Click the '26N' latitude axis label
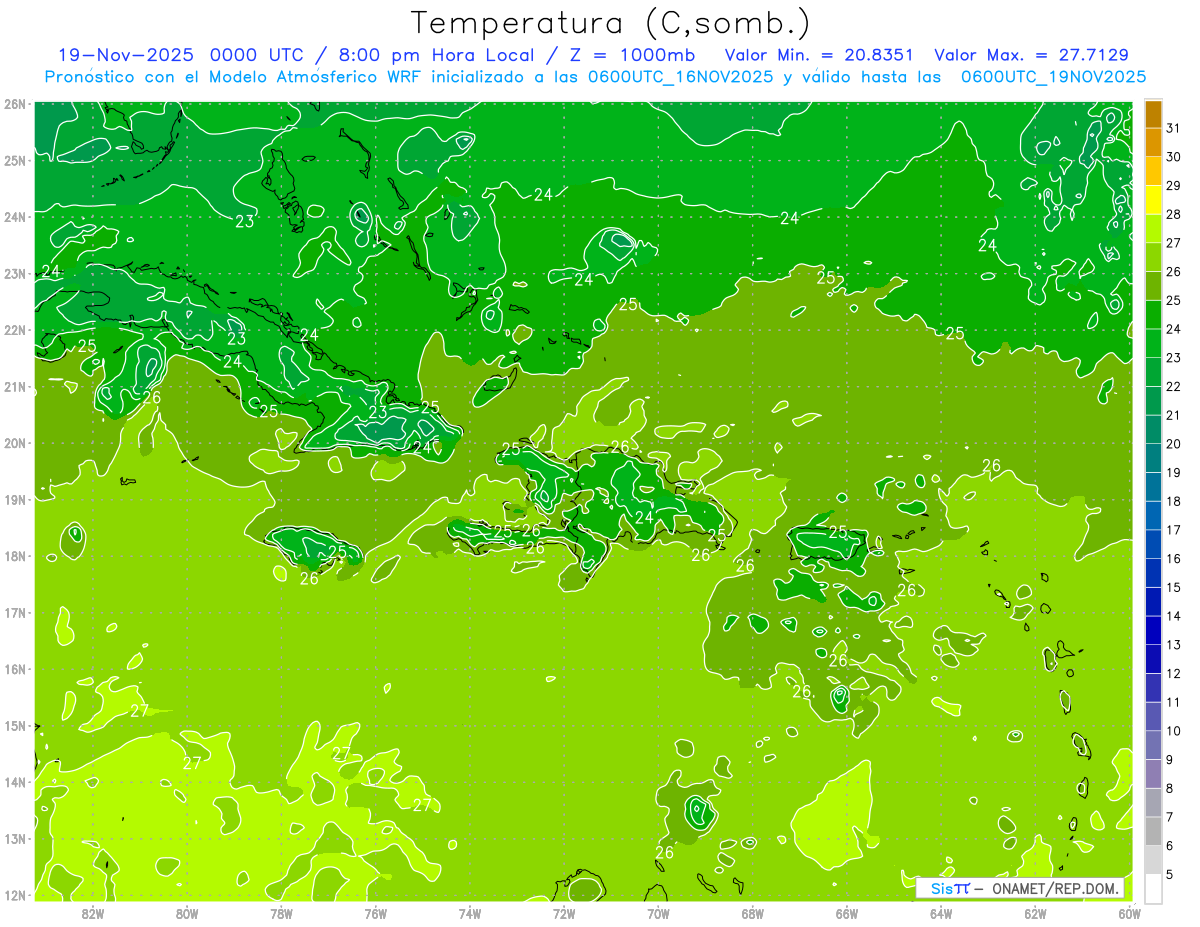The image size is (1200, 927). (14, 104)
